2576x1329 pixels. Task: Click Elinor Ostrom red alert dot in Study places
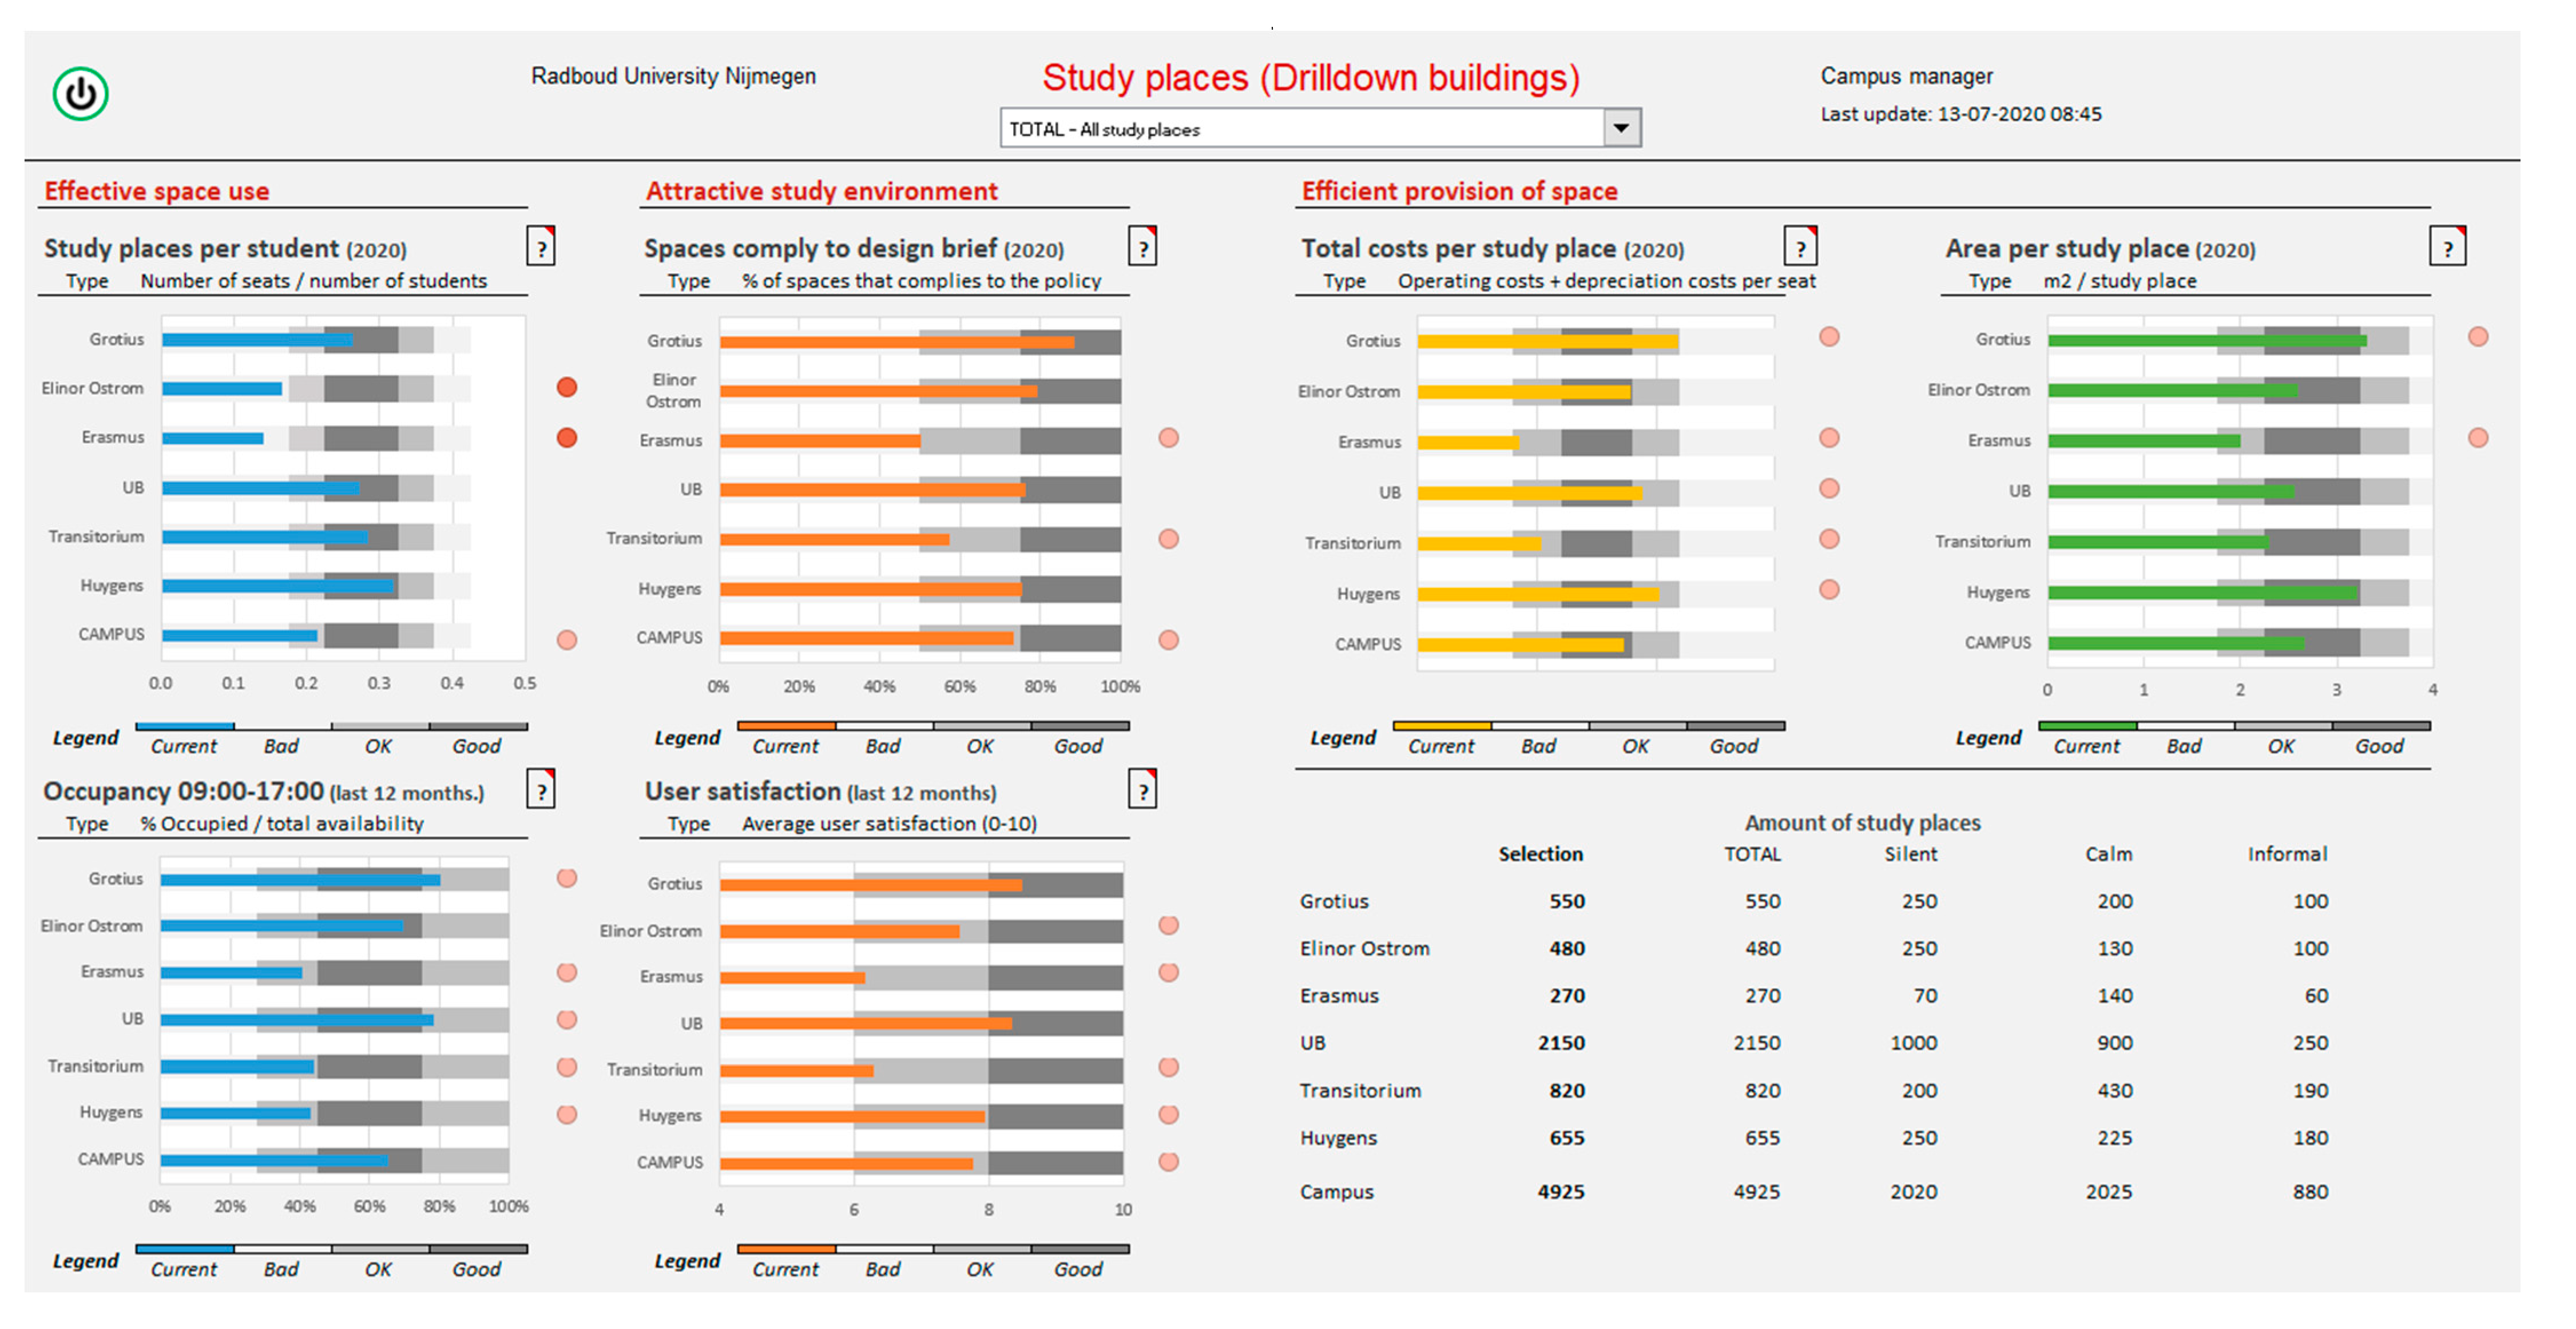click(x=567, y=387)
